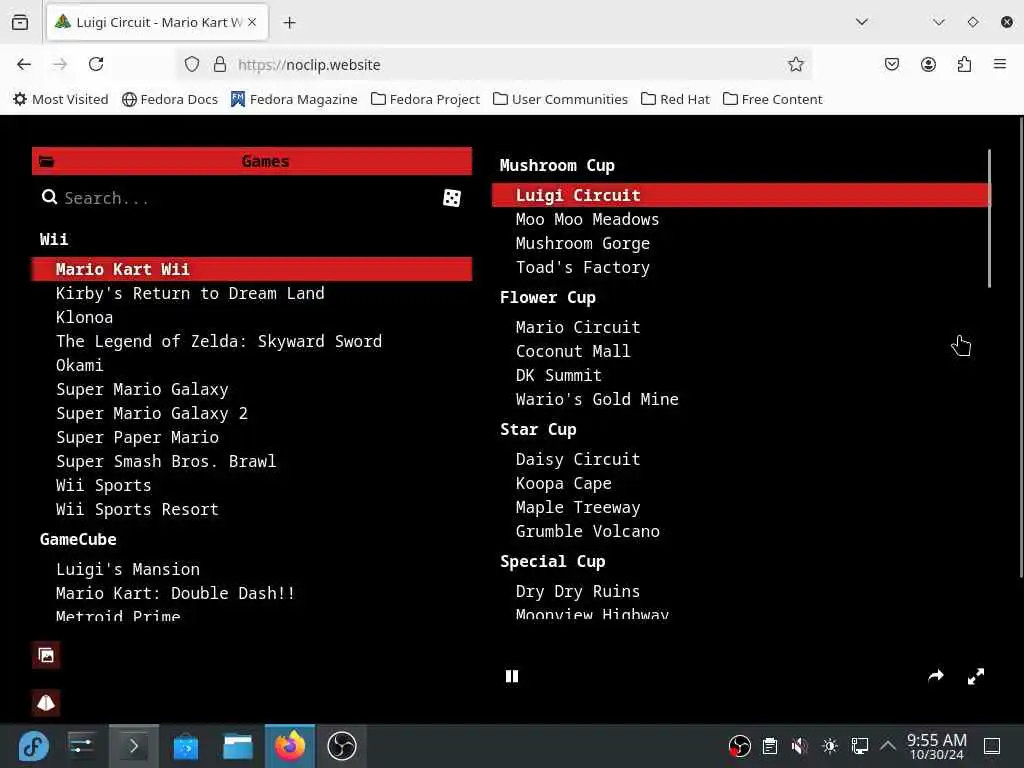The width and height of the screenshot is (1024, 768).
Task: Expand hidden system tray icons
Action: (x=888, y=745)
